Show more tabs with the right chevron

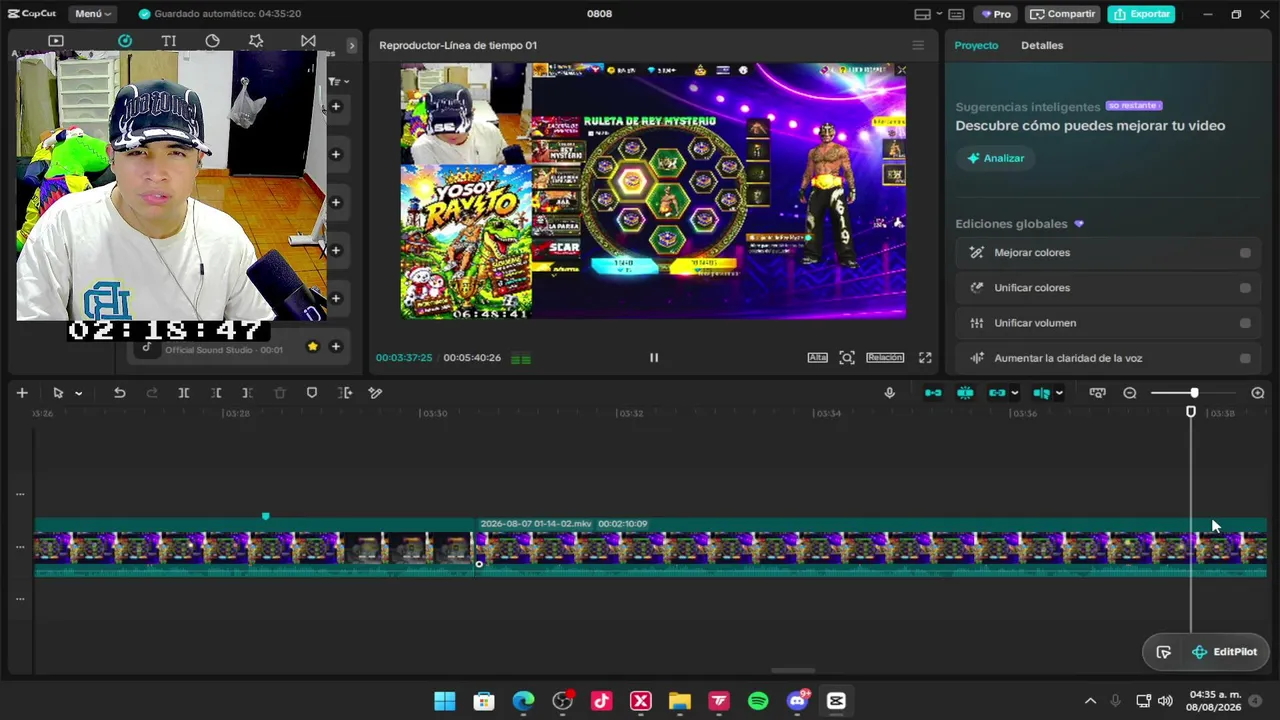351,45
